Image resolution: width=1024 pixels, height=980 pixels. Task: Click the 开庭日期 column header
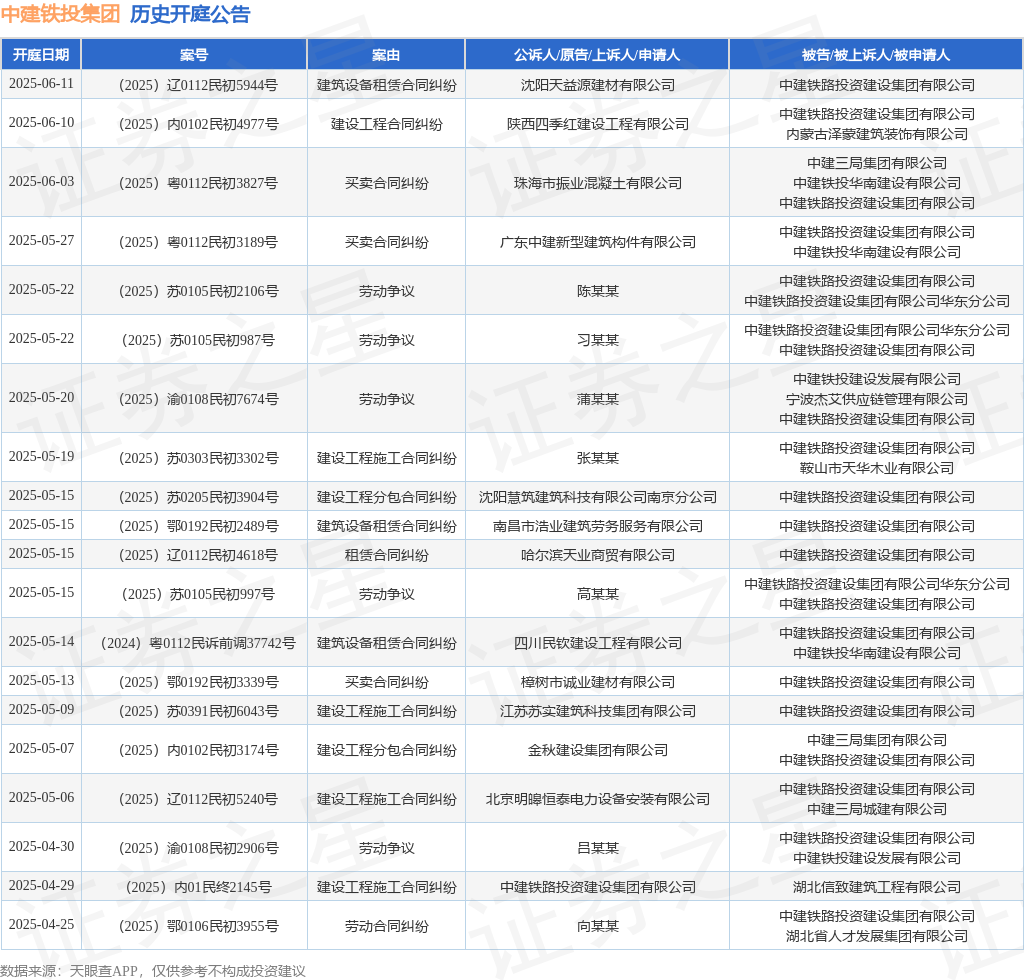click(41, 55)
